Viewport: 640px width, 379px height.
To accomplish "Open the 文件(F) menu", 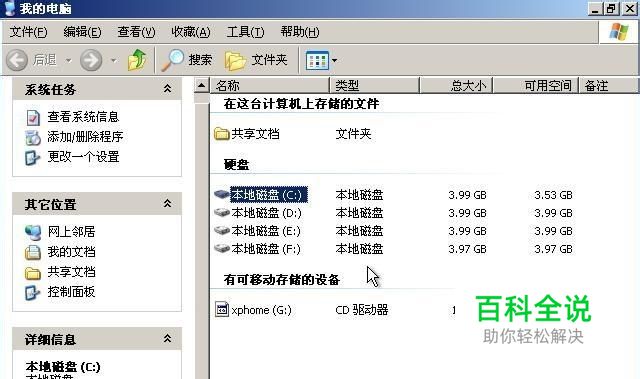I will 28,32.
